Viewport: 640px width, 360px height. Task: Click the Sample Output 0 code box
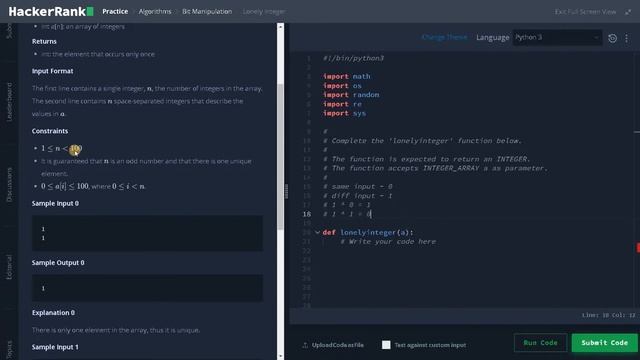pos(147,288)
